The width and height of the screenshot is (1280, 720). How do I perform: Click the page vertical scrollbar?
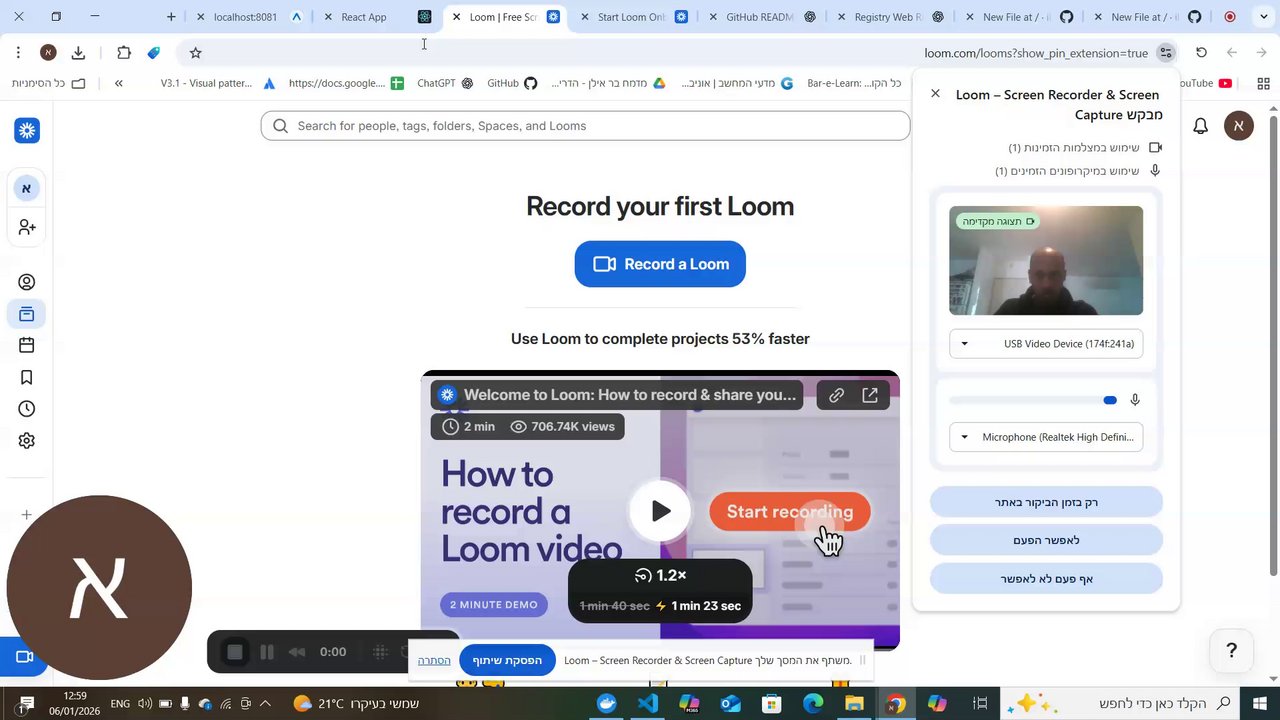click(1273, 345)
